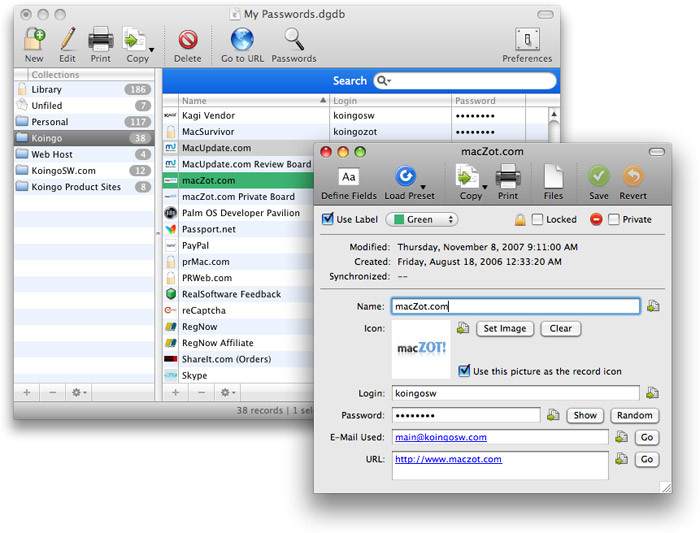Viewport: 700px width, 533px height.
Task: Click the macZOT! icon thumbnail
Action: 421,350
